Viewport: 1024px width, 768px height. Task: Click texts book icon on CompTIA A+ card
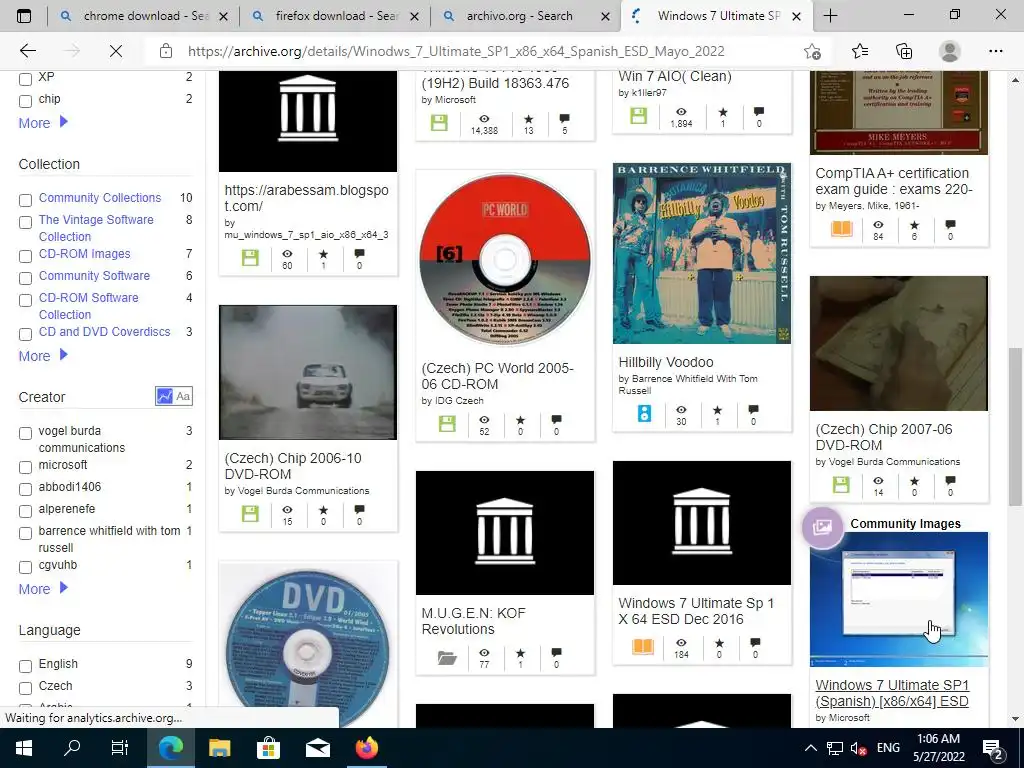point(842,229)
